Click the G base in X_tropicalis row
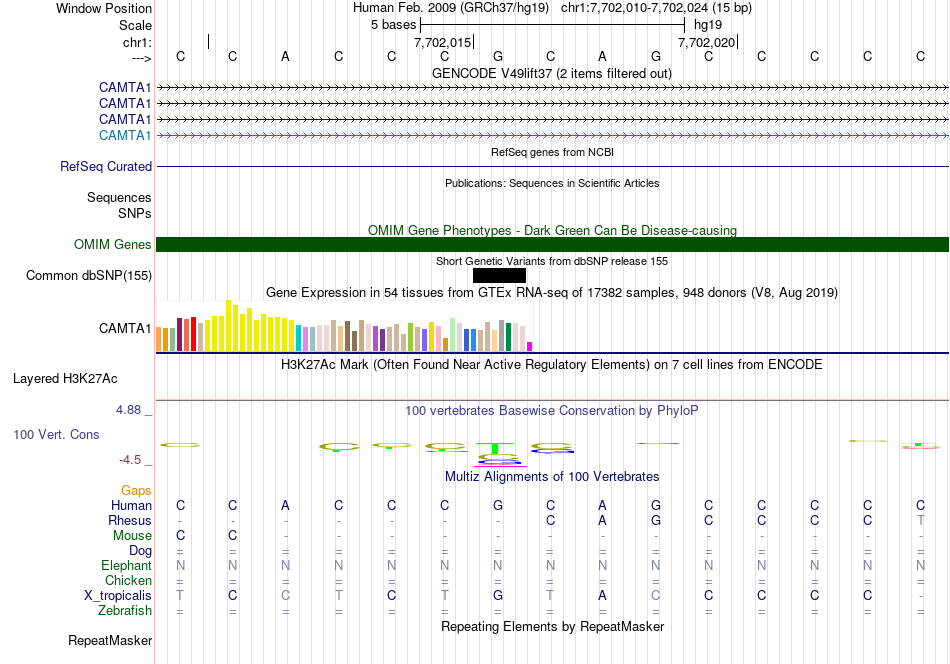The height and width of the screenshot is (664, 950). pos(497,596)
